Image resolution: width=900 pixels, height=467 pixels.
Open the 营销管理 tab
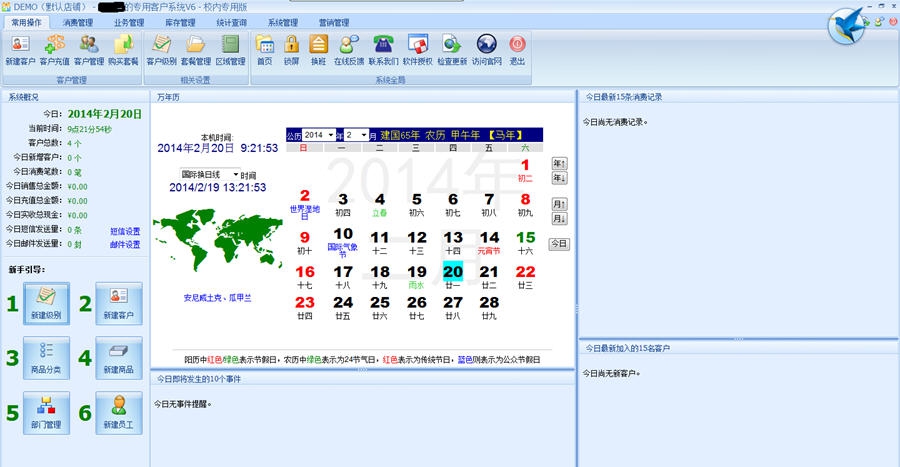(333, 22)
